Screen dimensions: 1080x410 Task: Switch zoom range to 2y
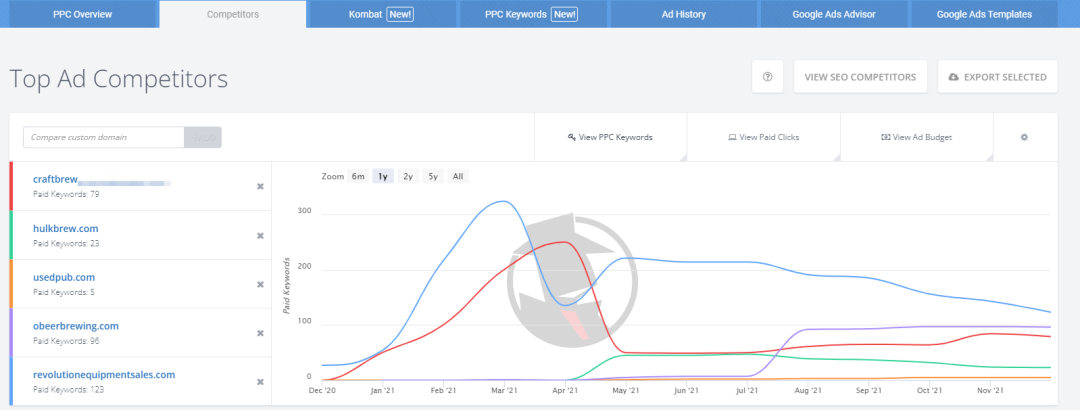pyautogui.click(x=408, y=176)
